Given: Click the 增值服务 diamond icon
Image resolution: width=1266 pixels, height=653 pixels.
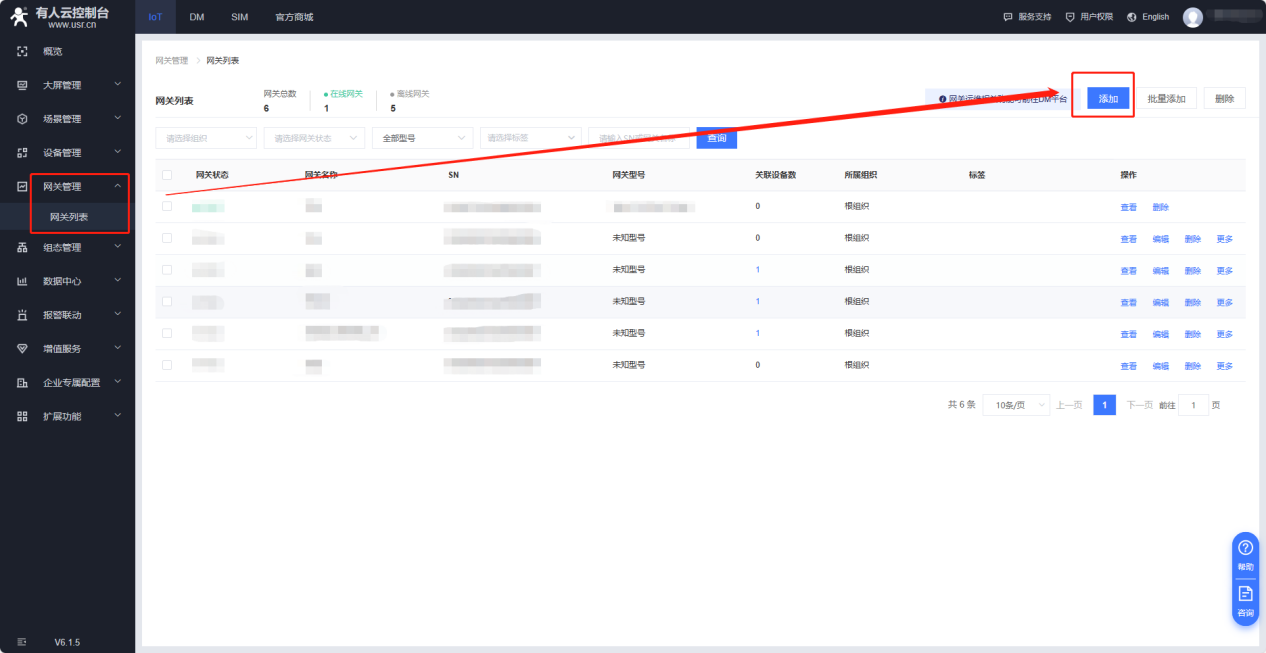Looking at the screenshot, I should point(22,349).
